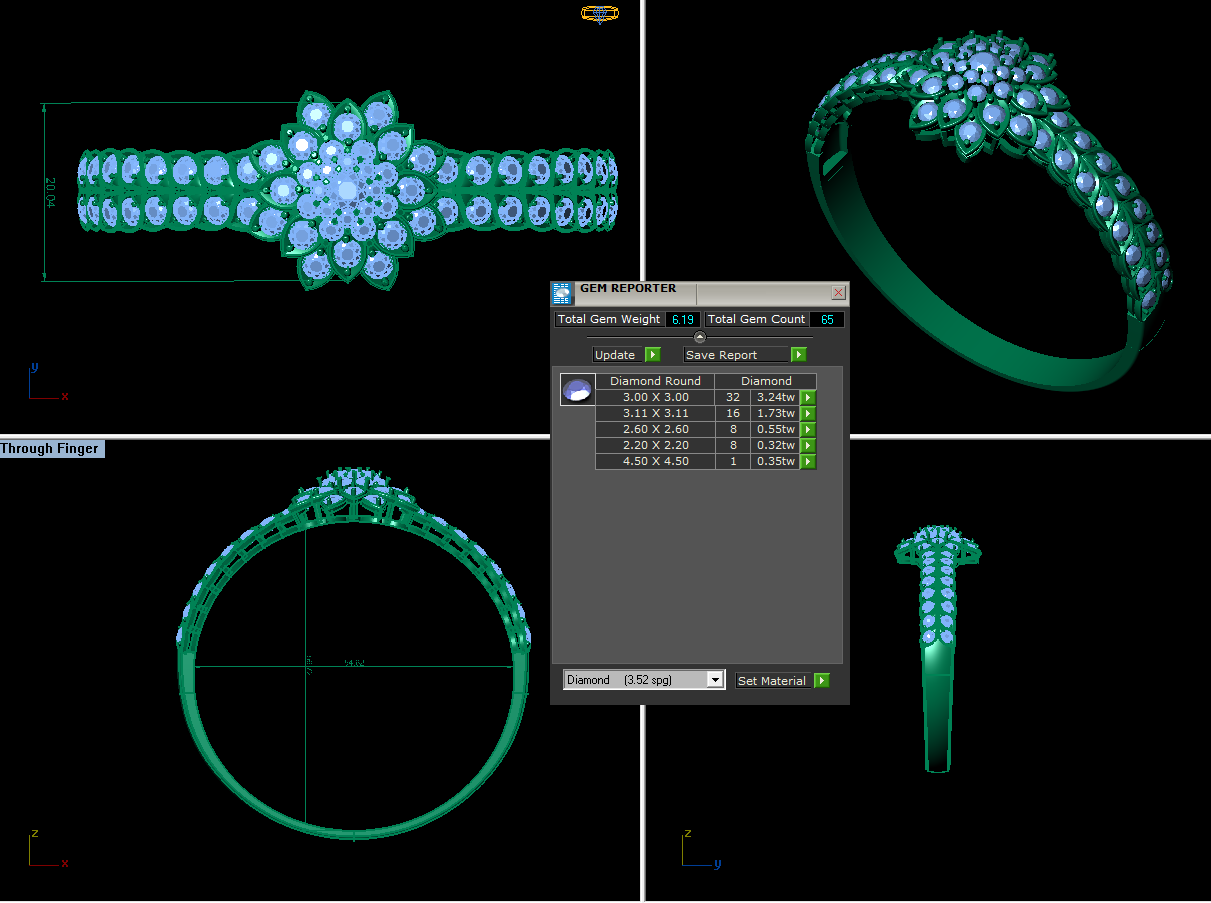
Task: Click the 20.04 dimension label in top view
Action: click(50, 192)
